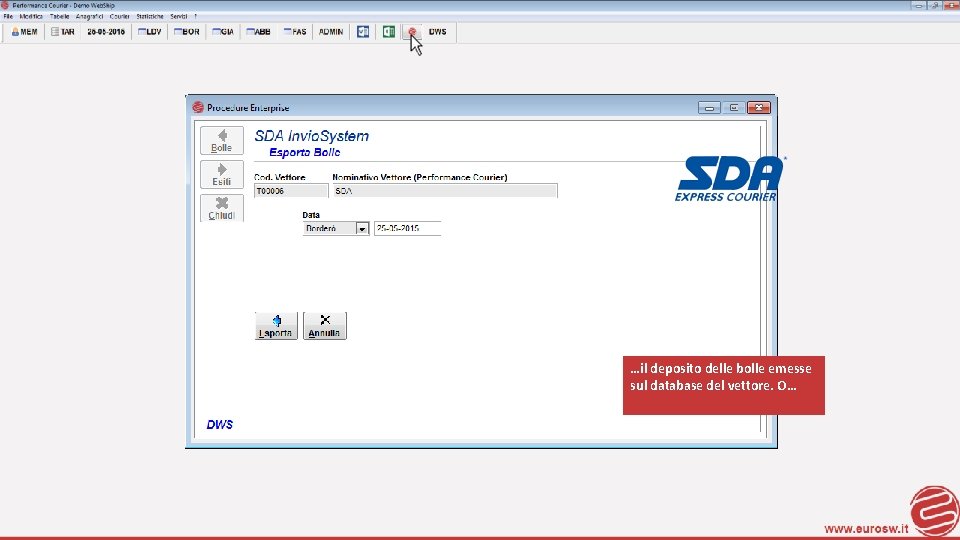This screenshot has height=540, width=960.
Task: Click the red Enterprise procedures icon
Action: pos(413,32)
